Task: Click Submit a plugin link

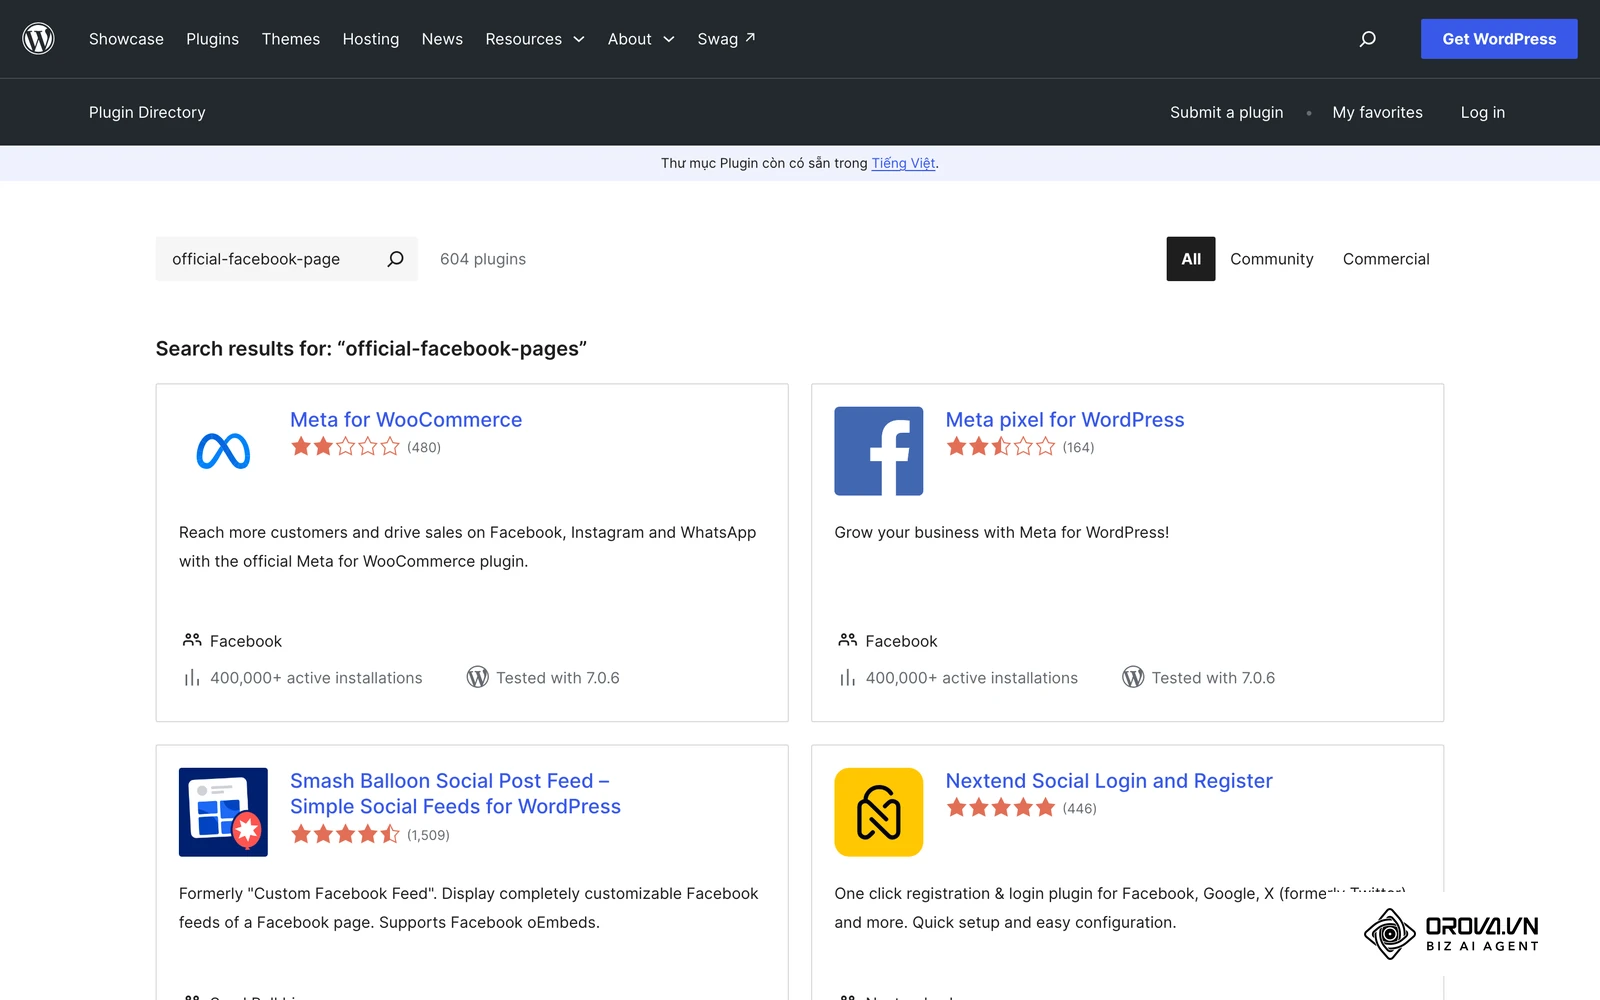Action: pyautogui.click(x=1226, y=112)
